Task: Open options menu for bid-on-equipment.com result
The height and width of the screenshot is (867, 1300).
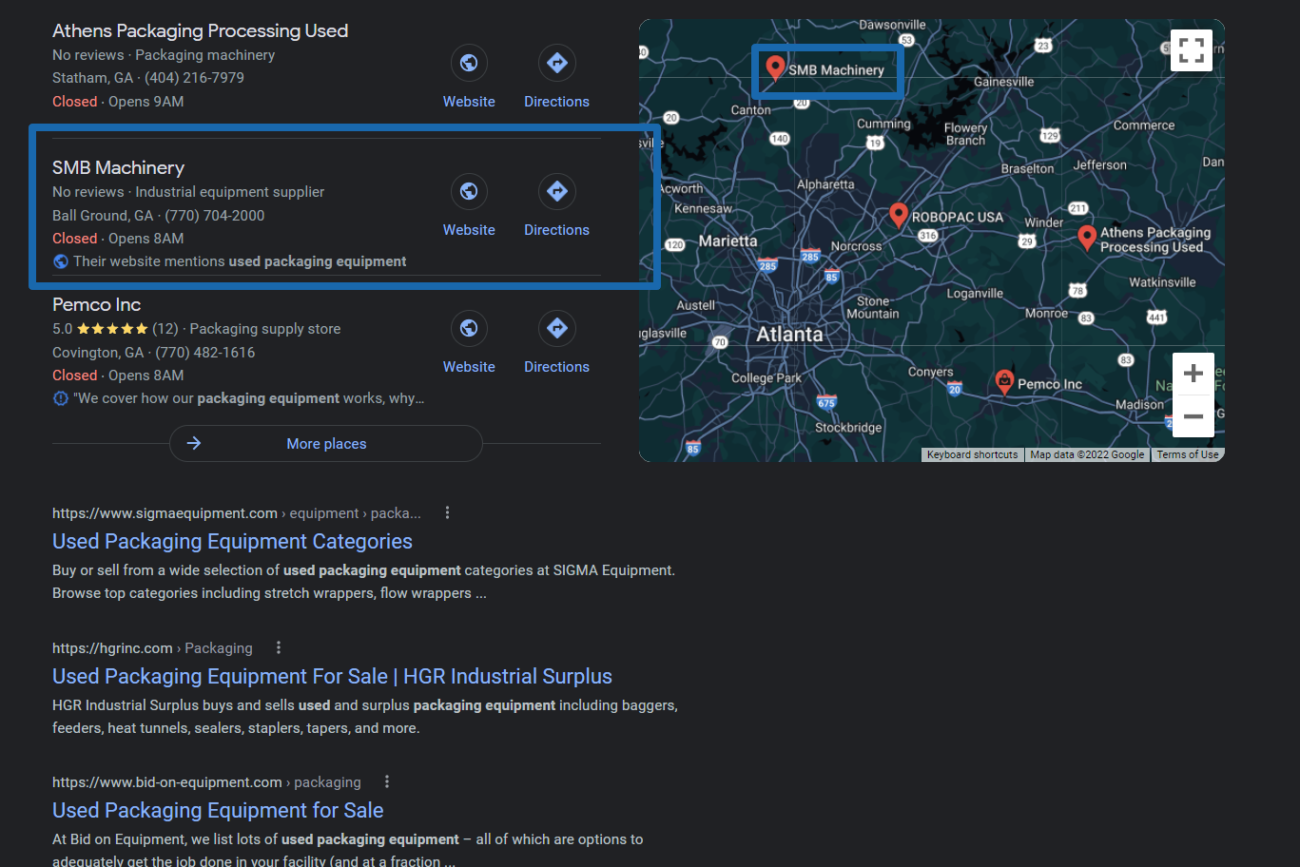Action: click(x=387, y=782)
